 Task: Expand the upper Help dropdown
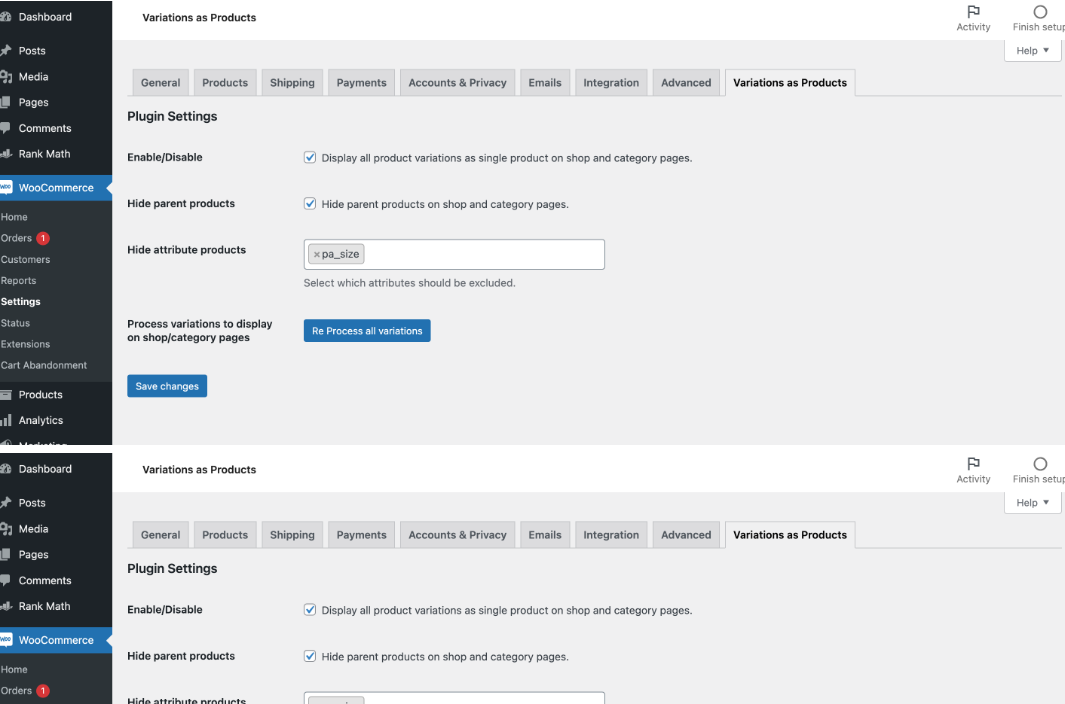pyautogui.click(x=1032, y=51)
